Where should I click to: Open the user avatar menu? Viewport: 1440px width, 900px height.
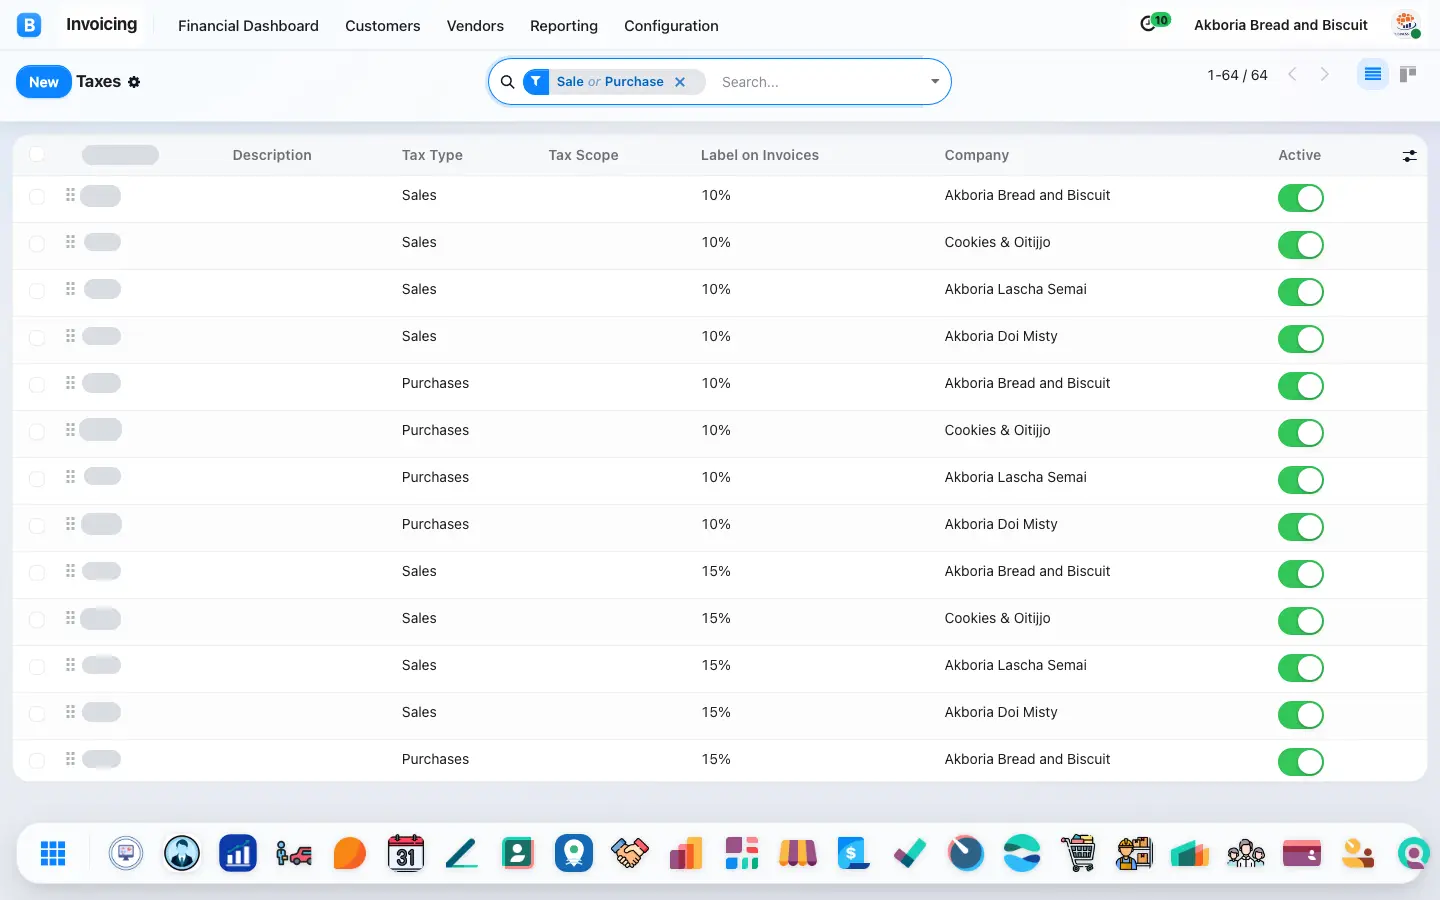(1407, 25)
